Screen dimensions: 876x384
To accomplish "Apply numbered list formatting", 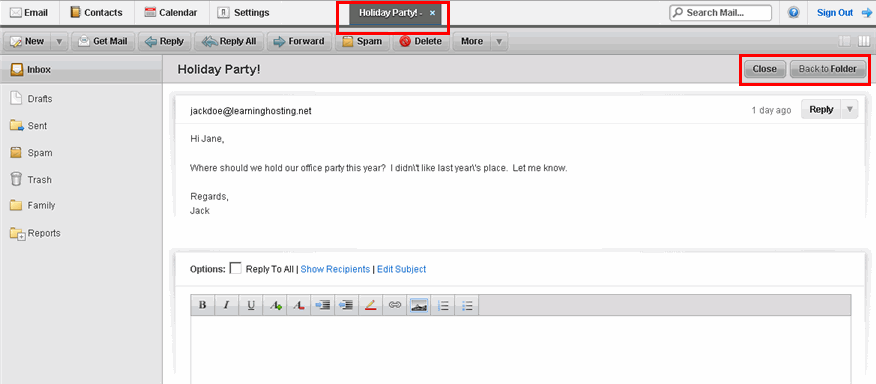I will coord(443,305).
